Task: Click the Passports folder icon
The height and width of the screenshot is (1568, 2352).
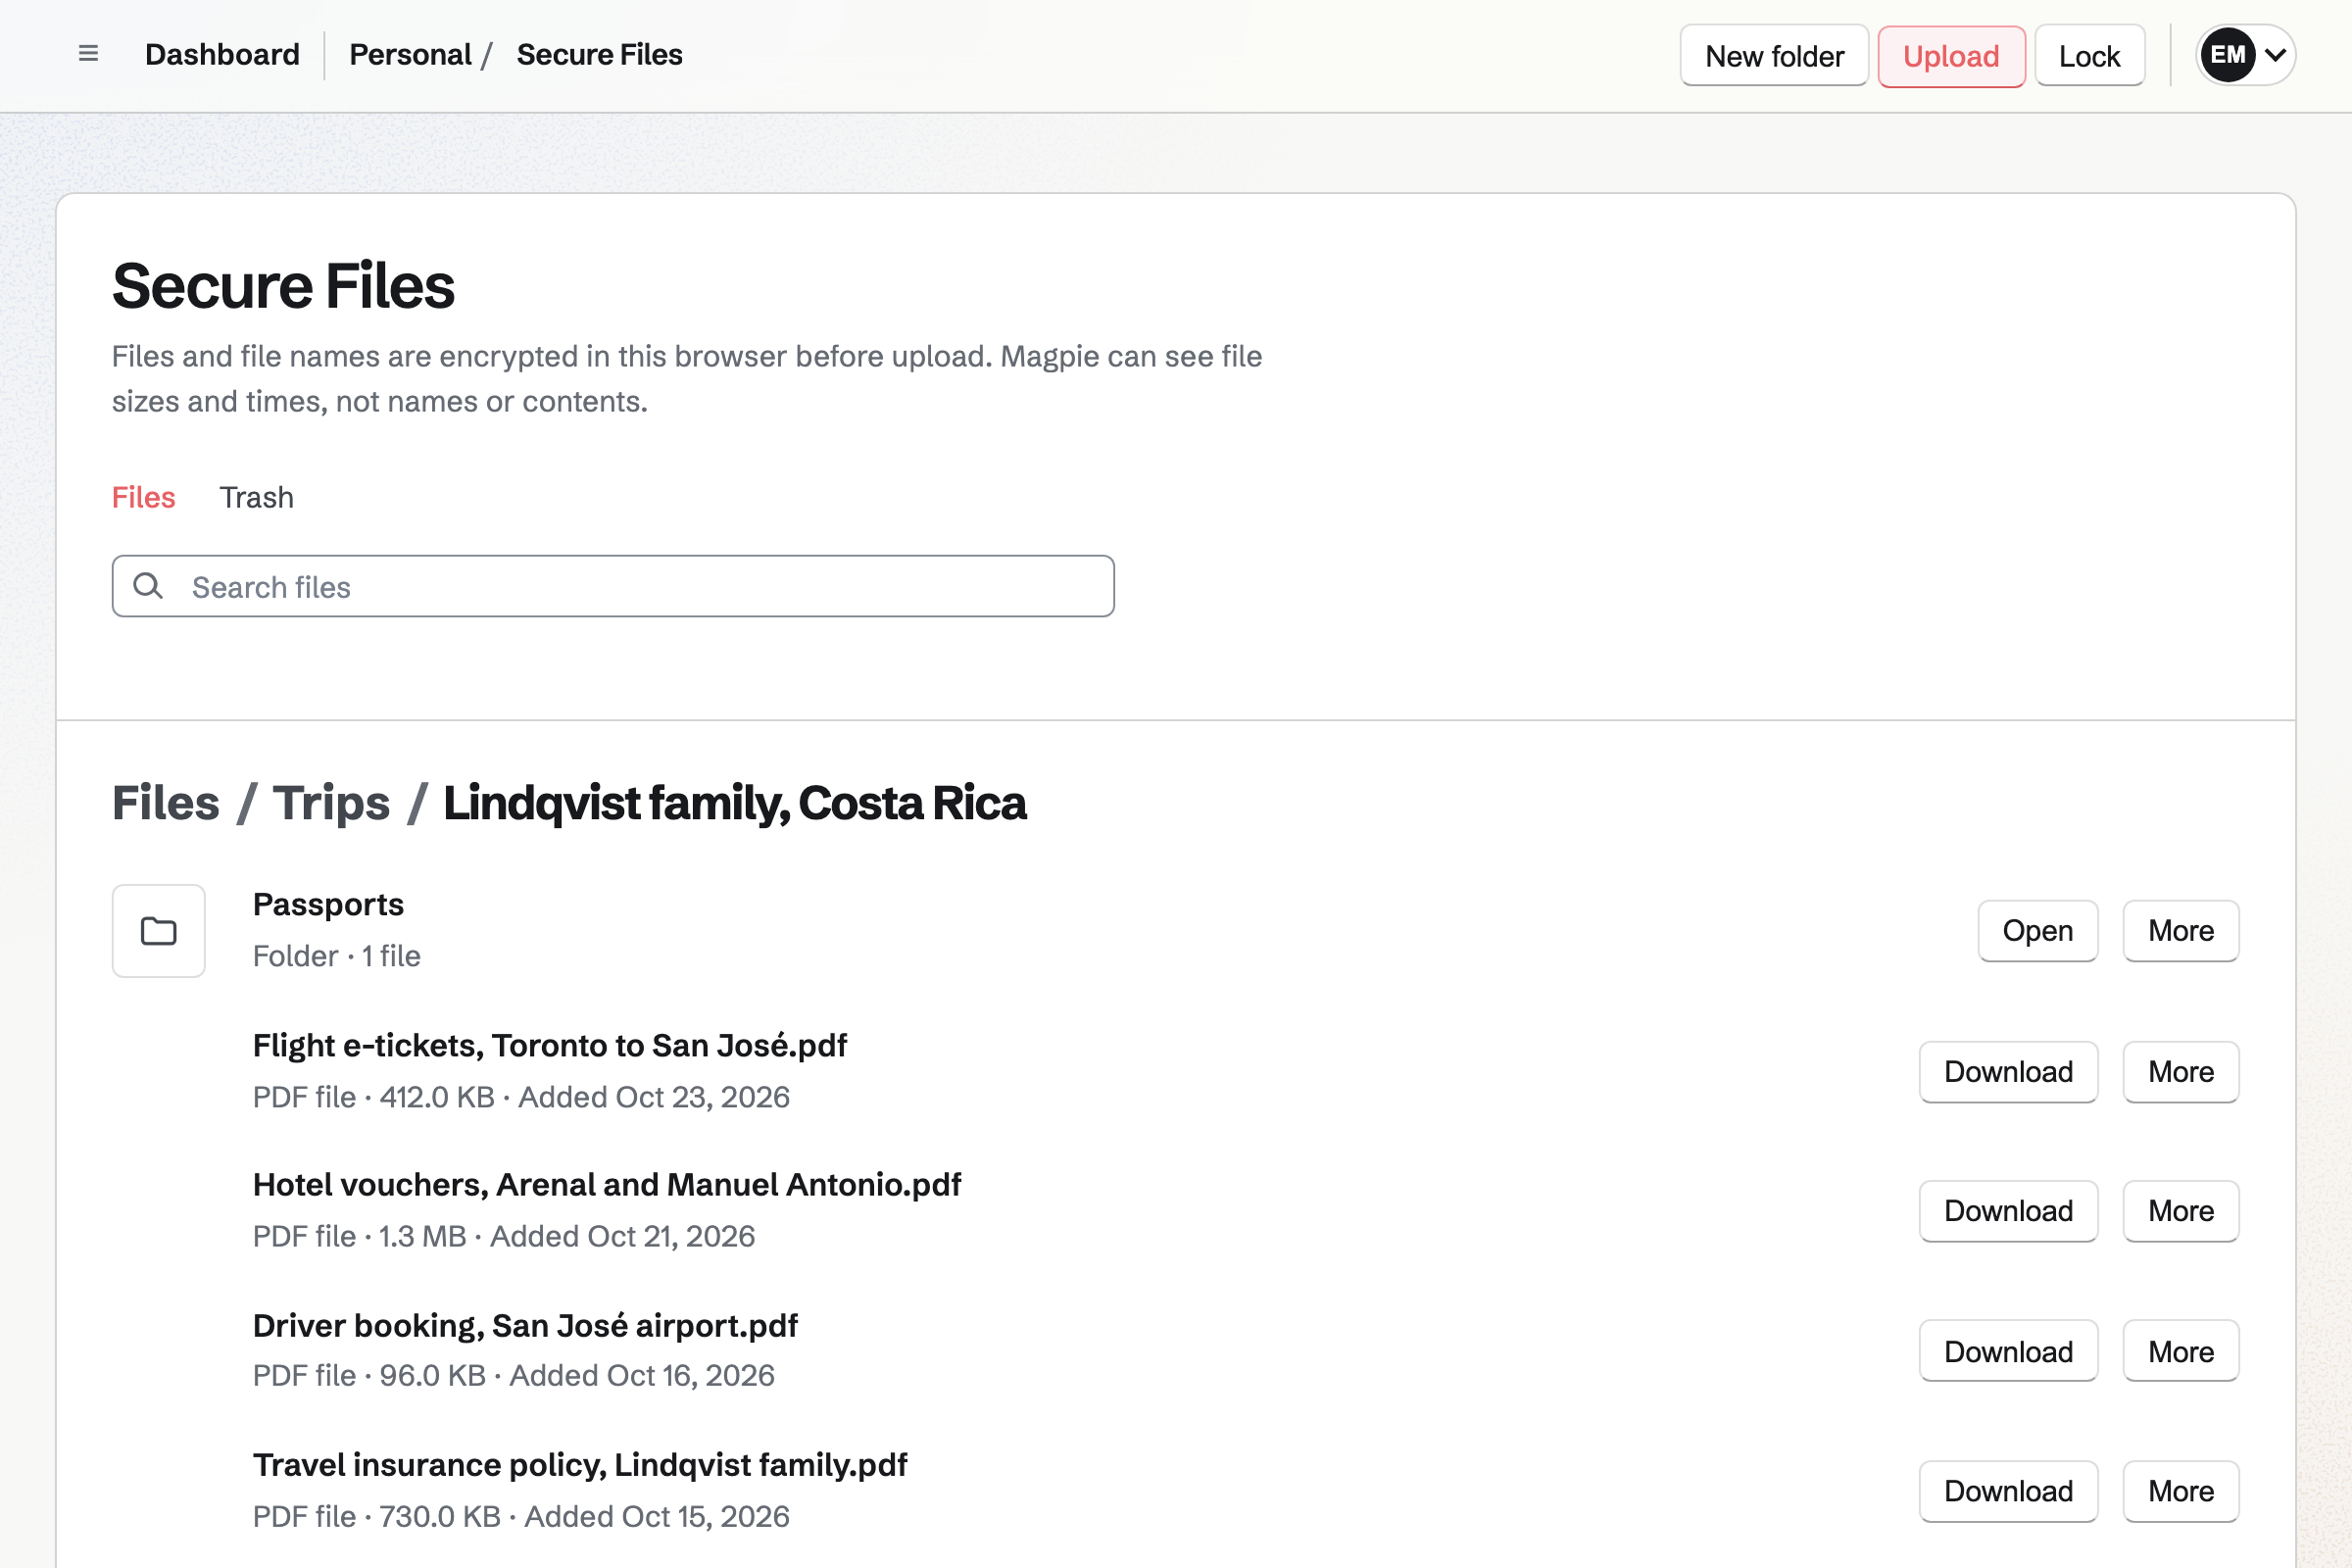Action: tap(158, 931)
